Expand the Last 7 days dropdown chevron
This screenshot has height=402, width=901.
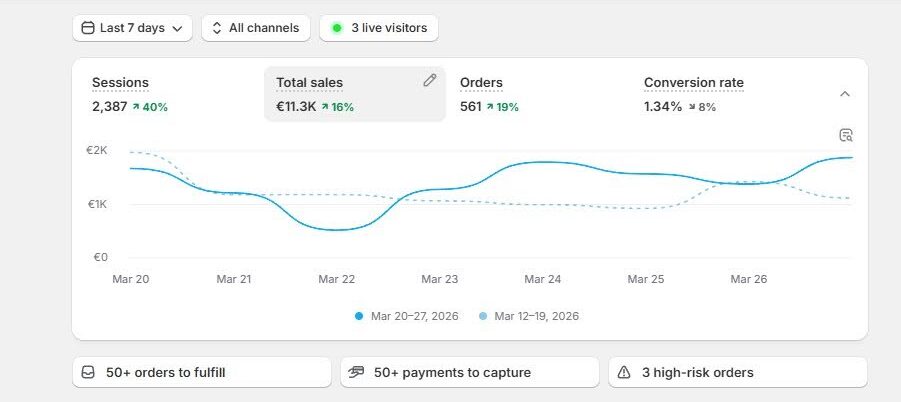click(177, 29)
